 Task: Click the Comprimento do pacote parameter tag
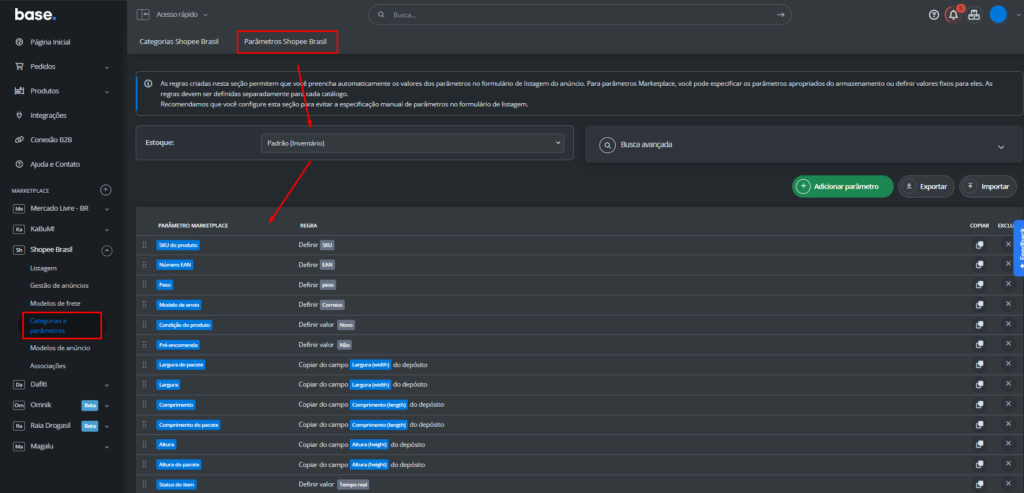coord(189,424)
